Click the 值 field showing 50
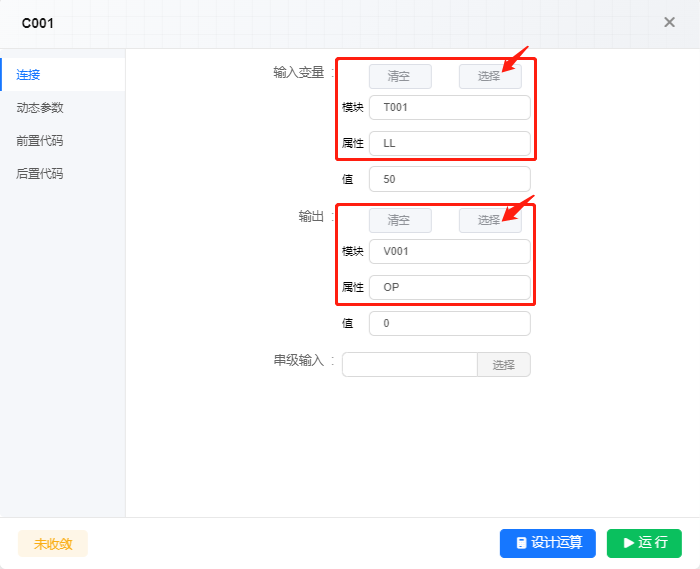 [x=450, y=179]
